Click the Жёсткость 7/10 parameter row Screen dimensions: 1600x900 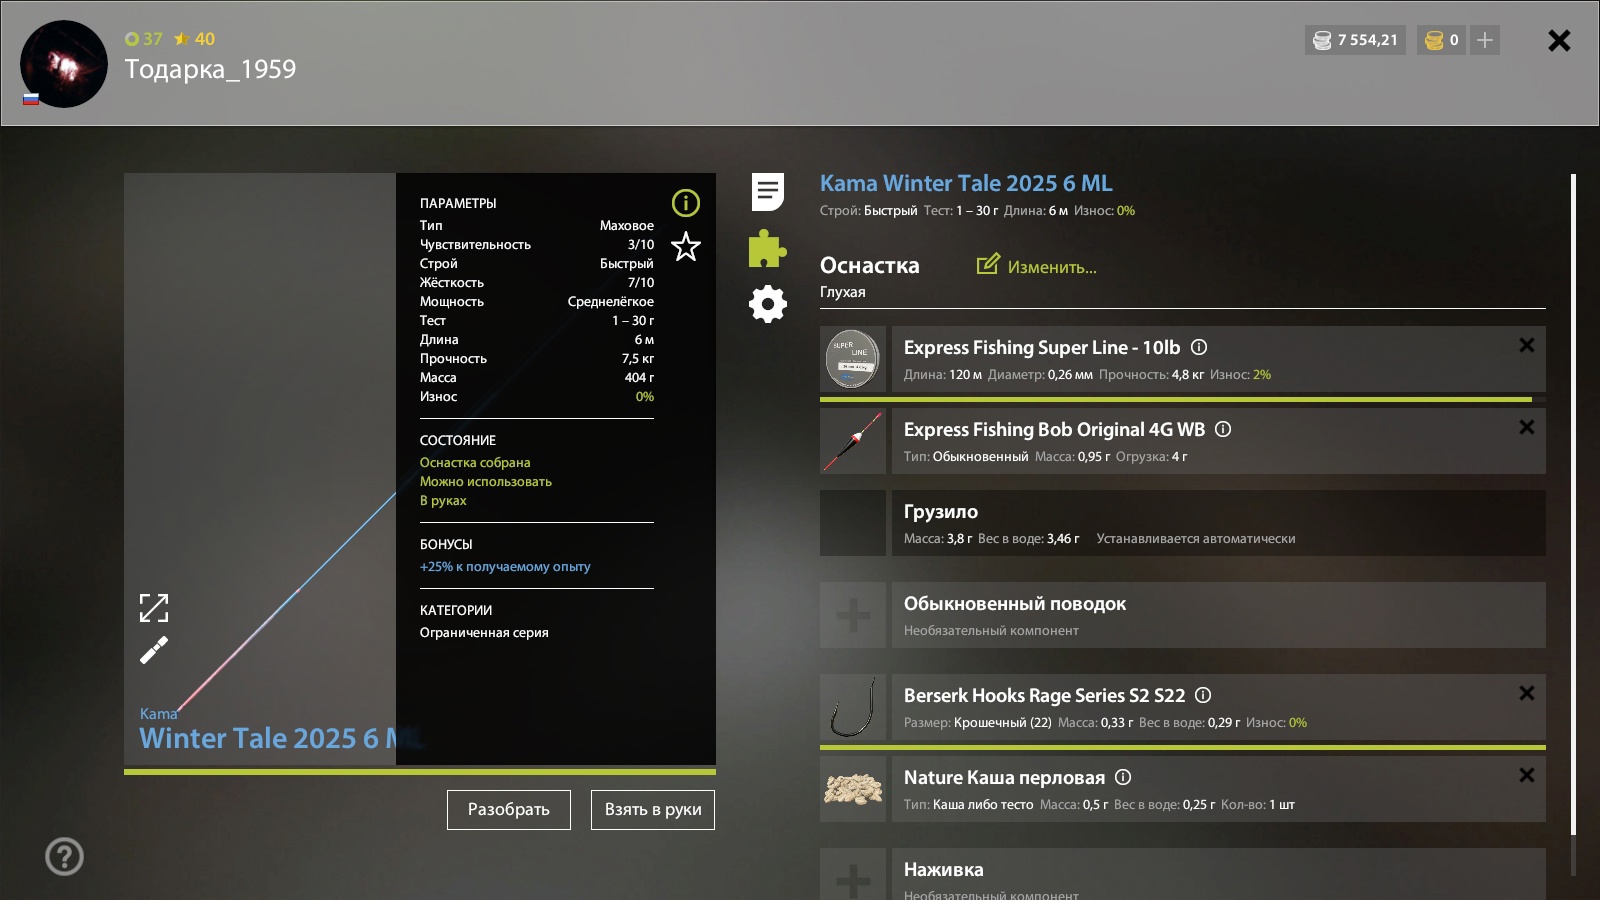[x=537, y=282]
